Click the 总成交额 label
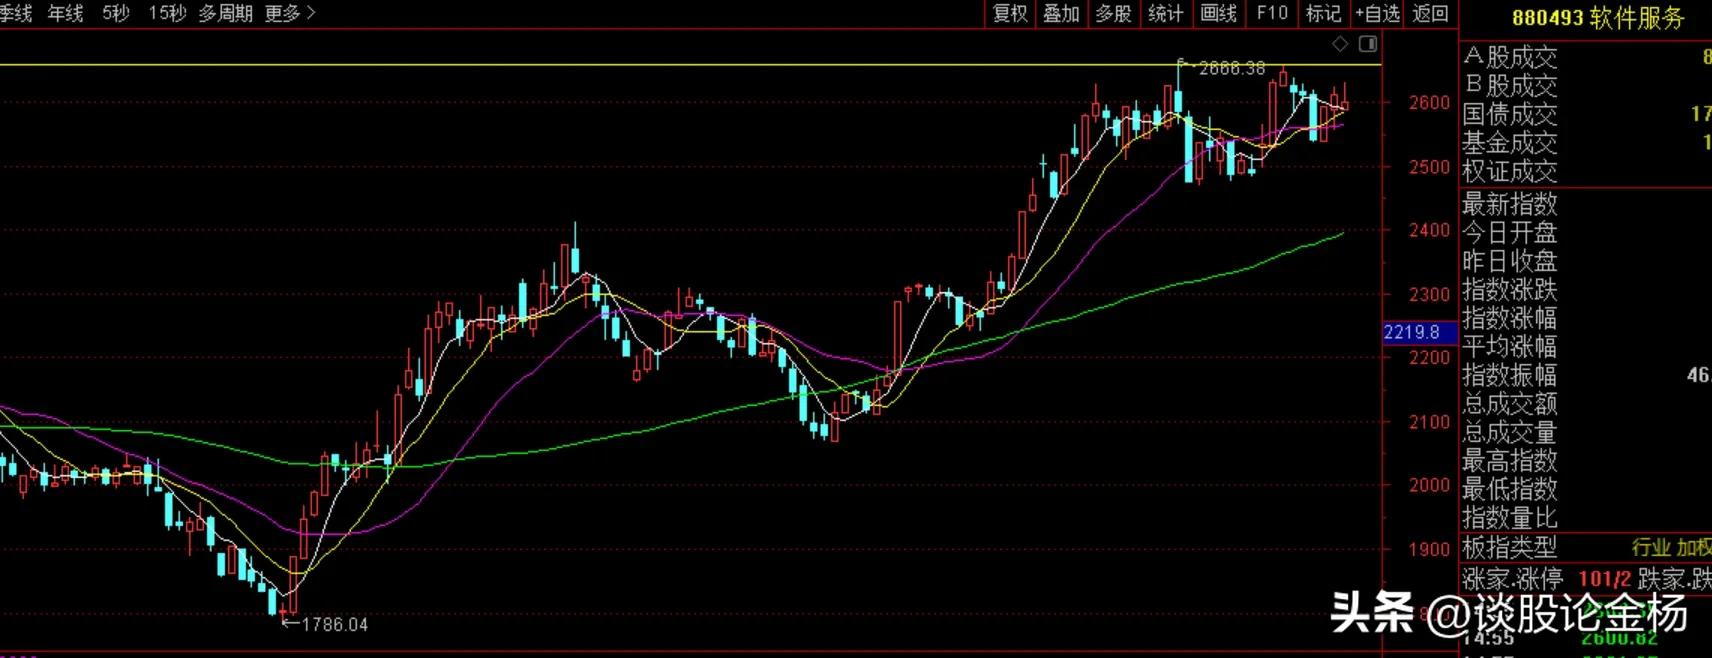The width and height of the screenshot is (1712, 658). (x=1510, y=404)
